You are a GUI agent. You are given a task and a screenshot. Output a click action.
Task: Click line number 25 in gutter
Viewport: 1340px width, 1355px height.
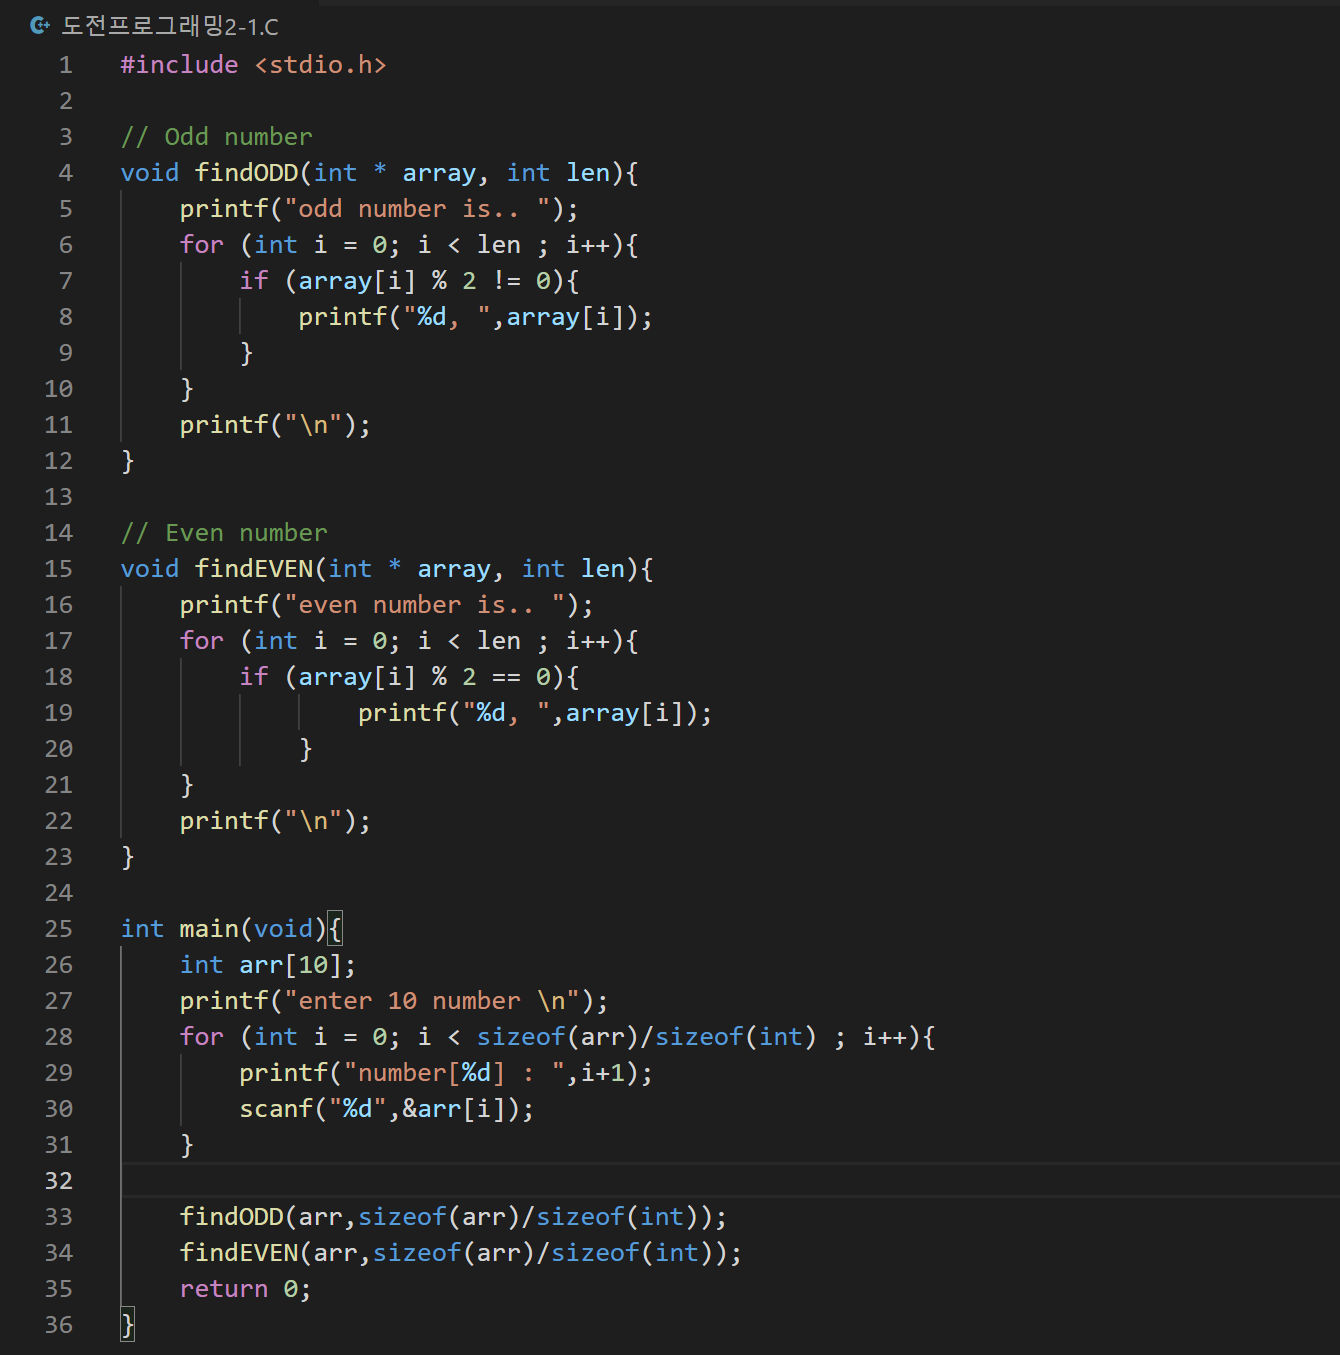tap(59, 929)
